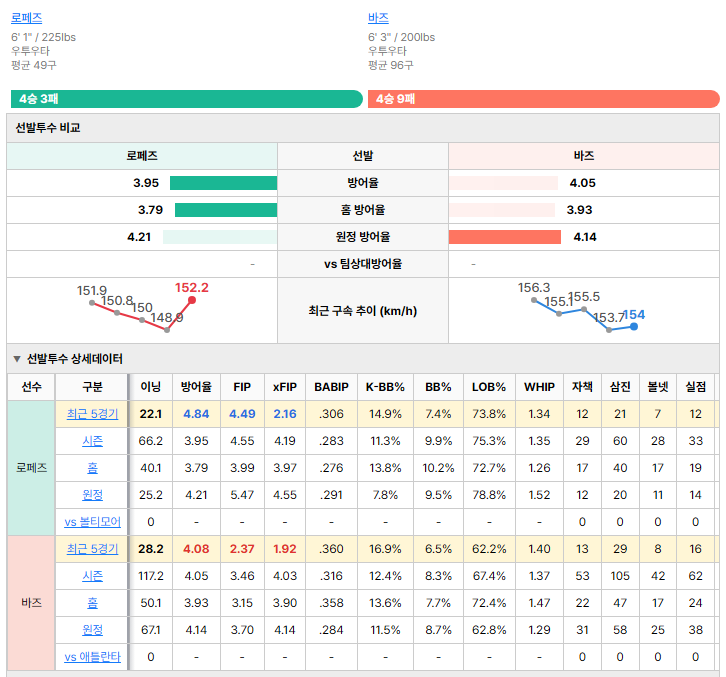The height and width of the screenshot is (677, 726).
Task: Open 로페즈 시즌 stats link
Action: 92,441
